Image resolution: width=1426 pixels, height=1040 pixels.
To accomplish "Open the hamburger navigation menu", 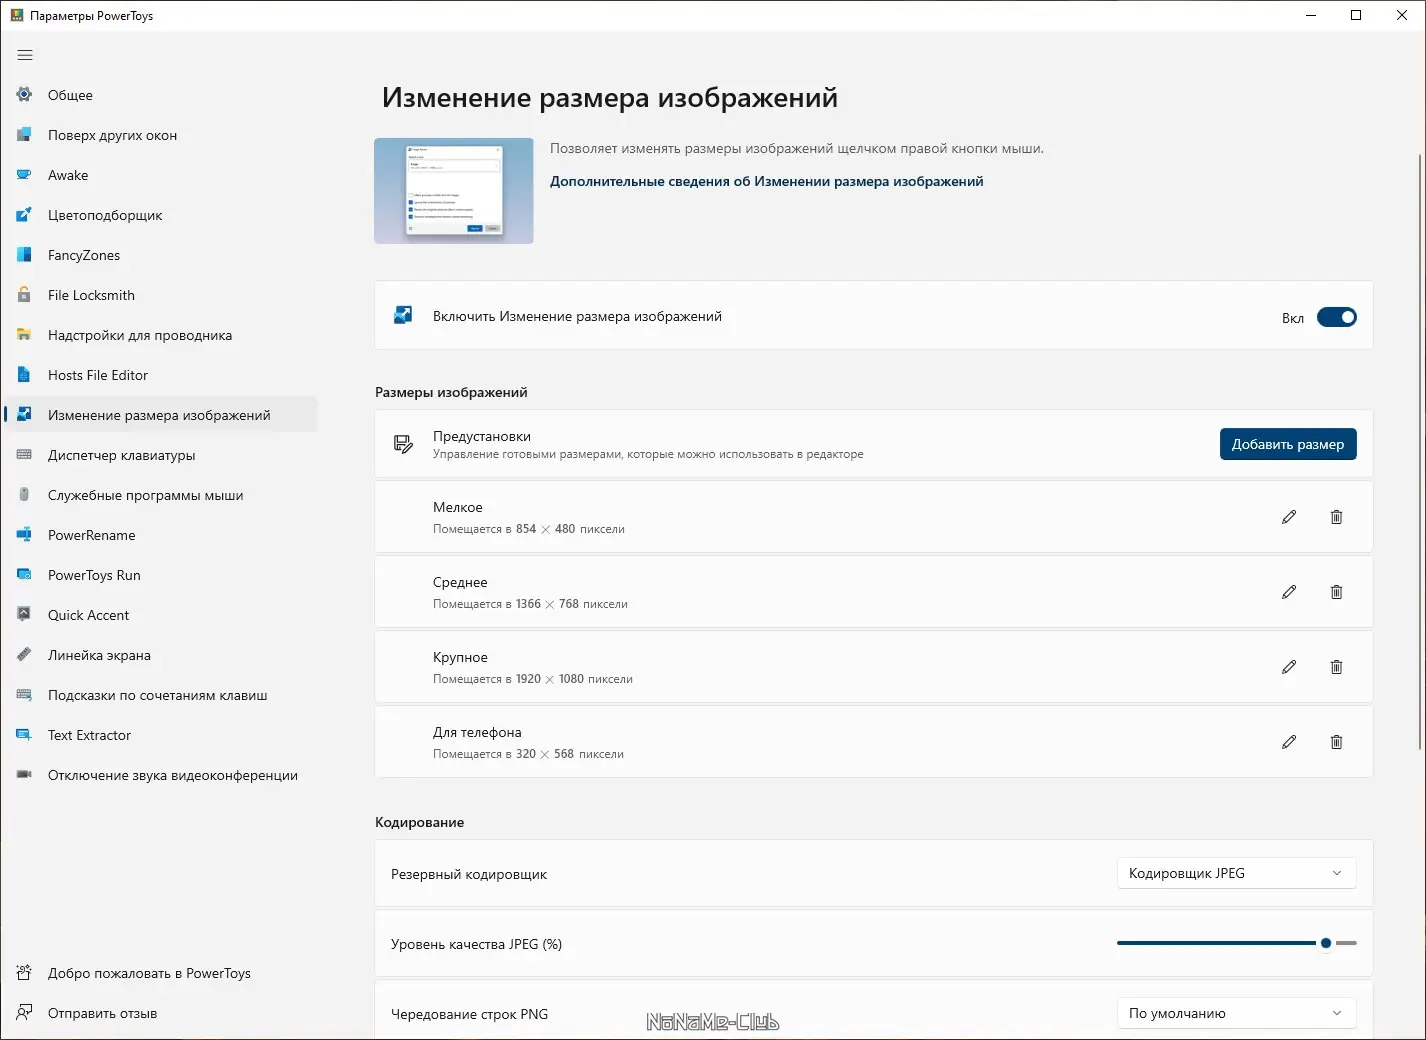I will pyautogui.click(x=25, y=55).
